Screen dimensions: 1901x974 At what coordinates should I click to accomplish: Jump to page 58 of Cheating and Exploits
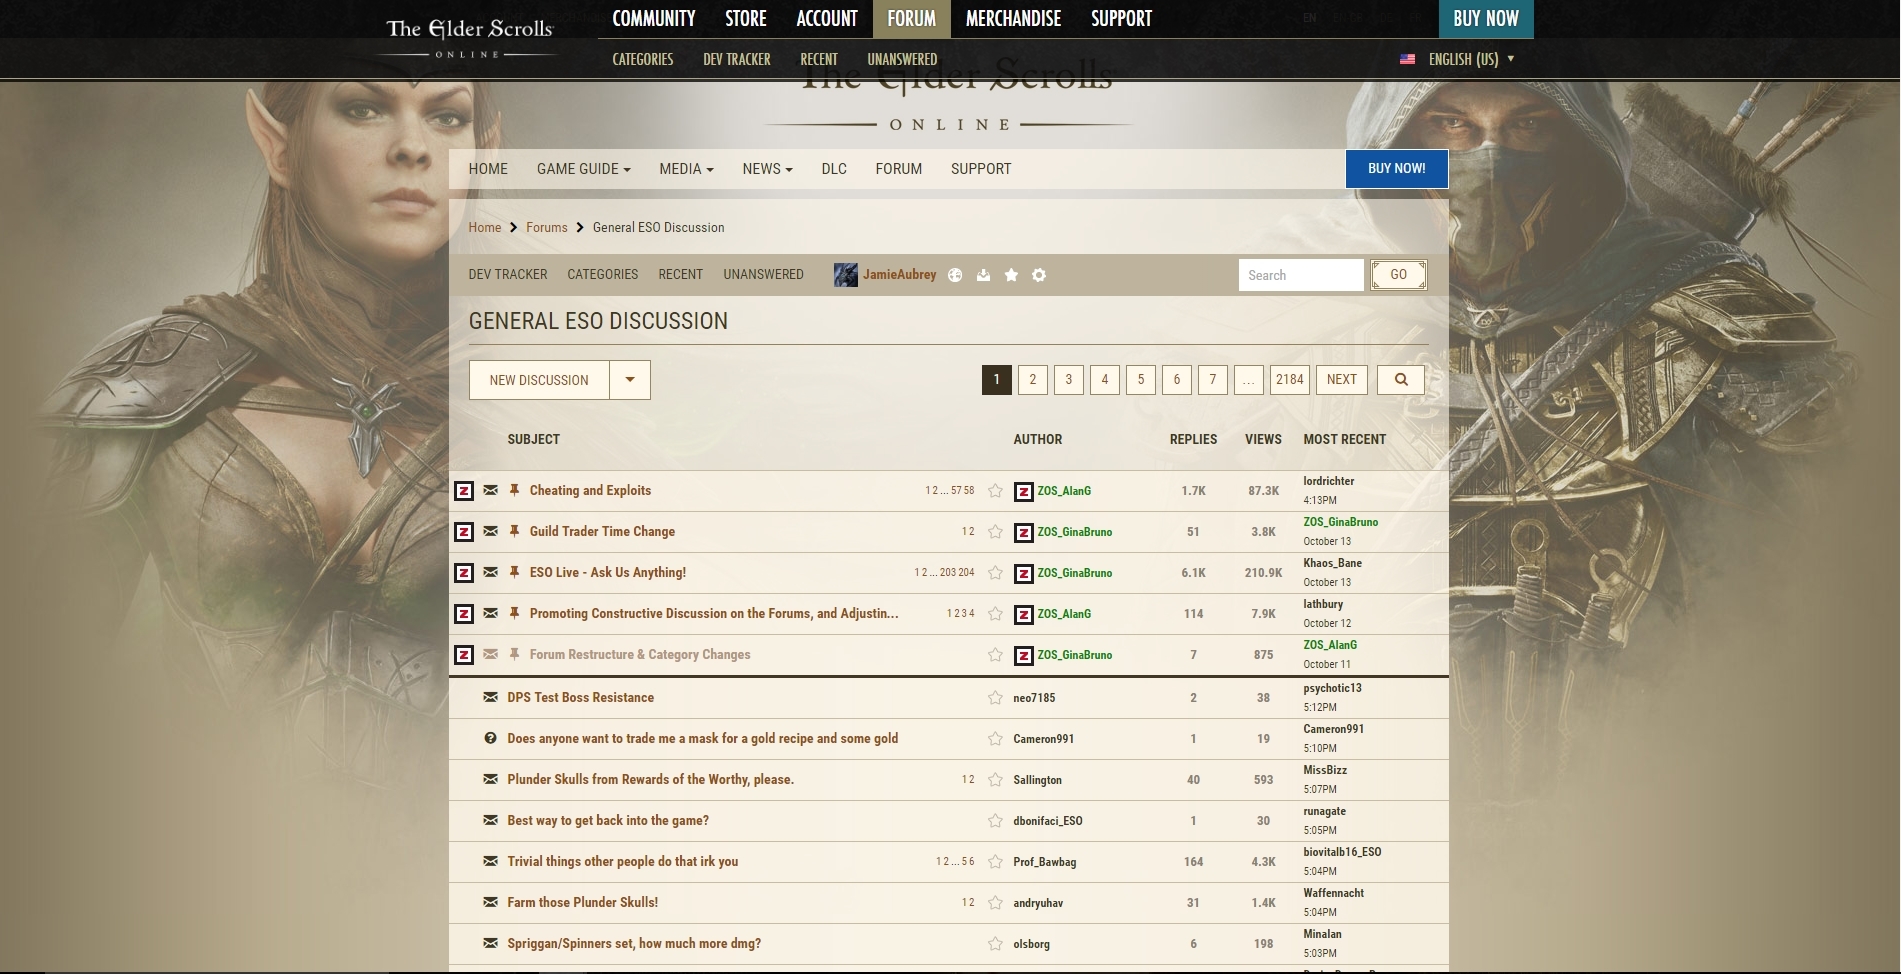[969, 491]
